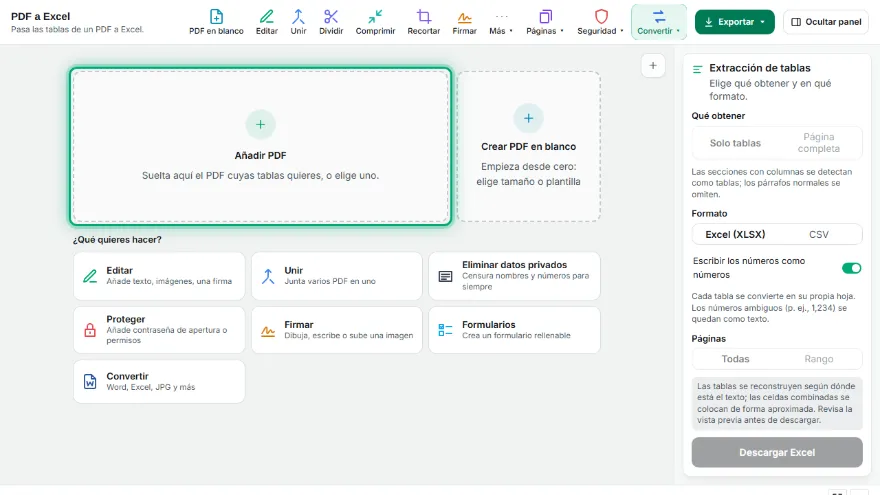Toggle Escribir los números como números switch

[851, 268]
